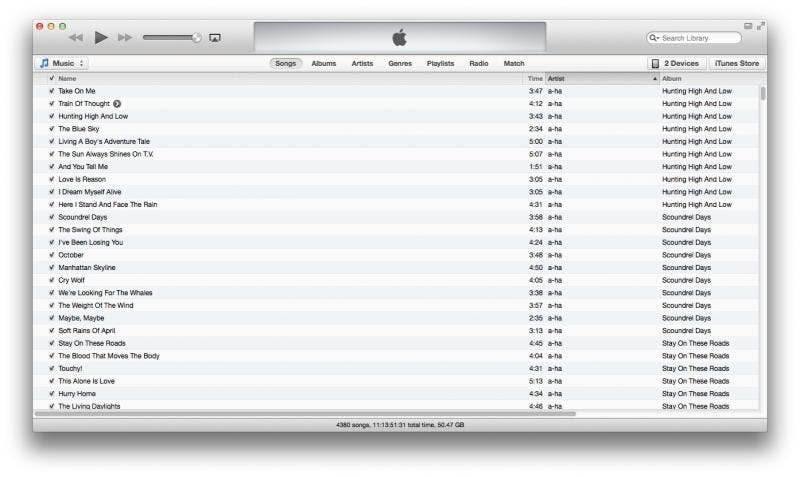Select The Blood That Moves The Body

point(109,356)
